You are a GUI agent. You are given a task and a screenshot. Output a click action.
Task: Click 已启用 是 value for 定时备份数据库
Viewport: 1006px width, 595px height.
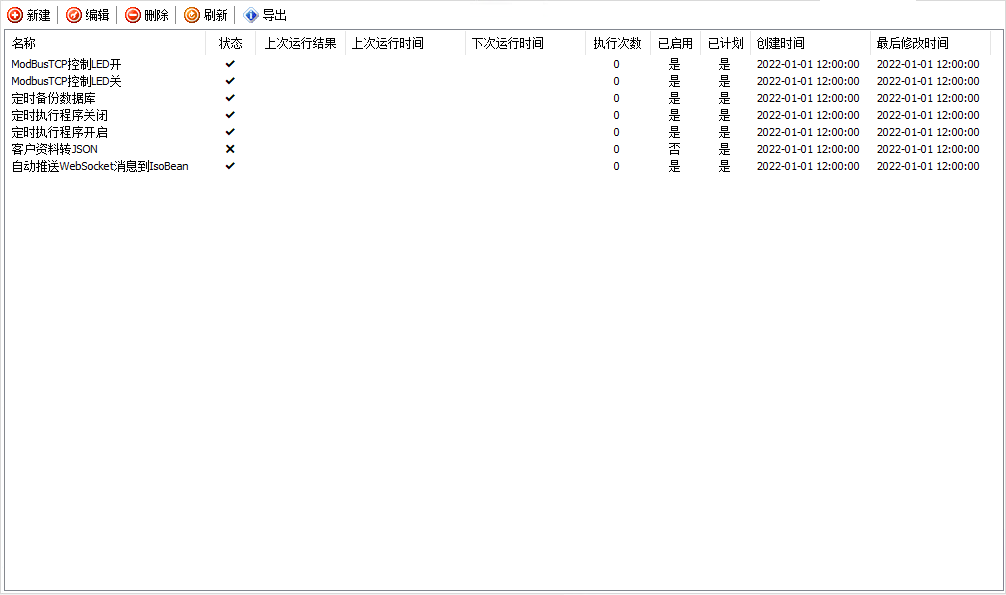(x=674, y=98)
